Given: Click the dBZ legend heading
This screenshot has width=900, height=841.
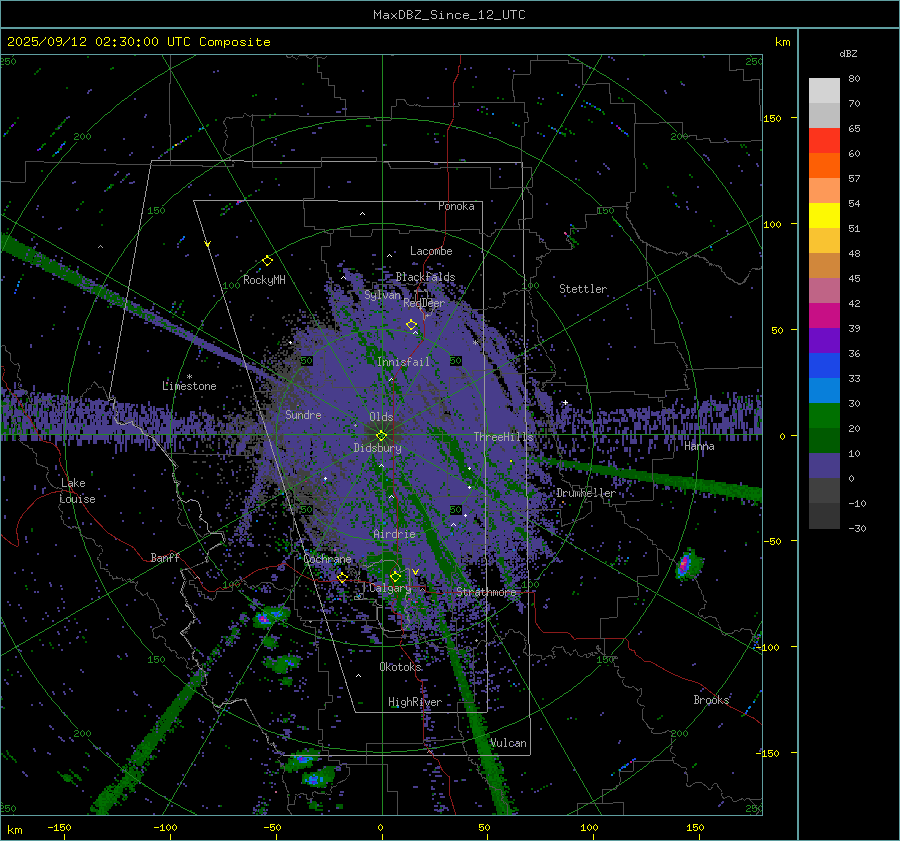Looking at the screenshot, I should click(848, 53).
